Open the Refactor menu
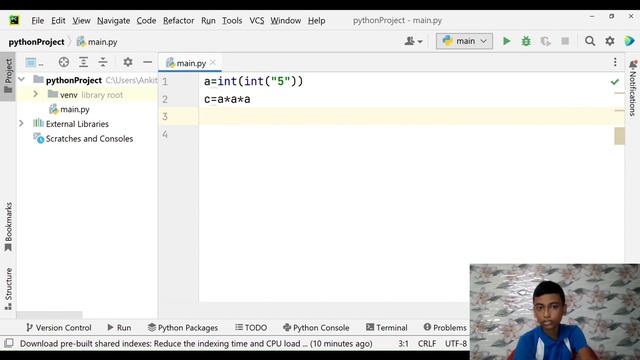Viewport: 640px width, 360px height. [x=178, y=20]
